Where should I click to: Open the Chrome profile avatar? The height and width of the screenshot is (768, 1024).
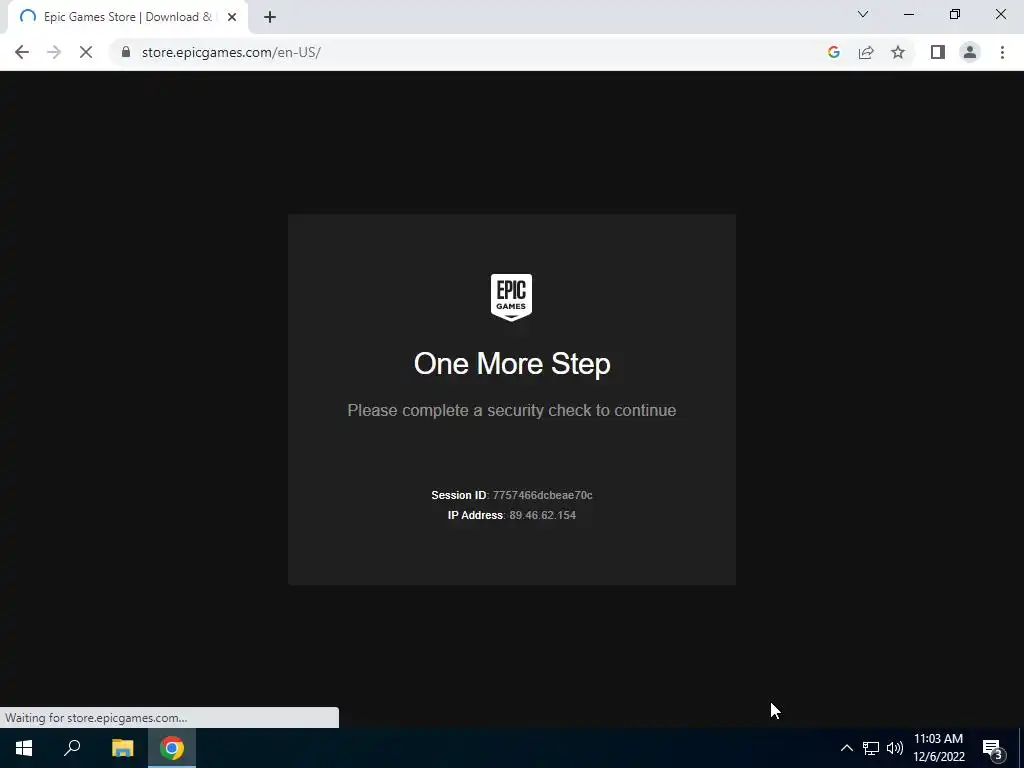970,52
